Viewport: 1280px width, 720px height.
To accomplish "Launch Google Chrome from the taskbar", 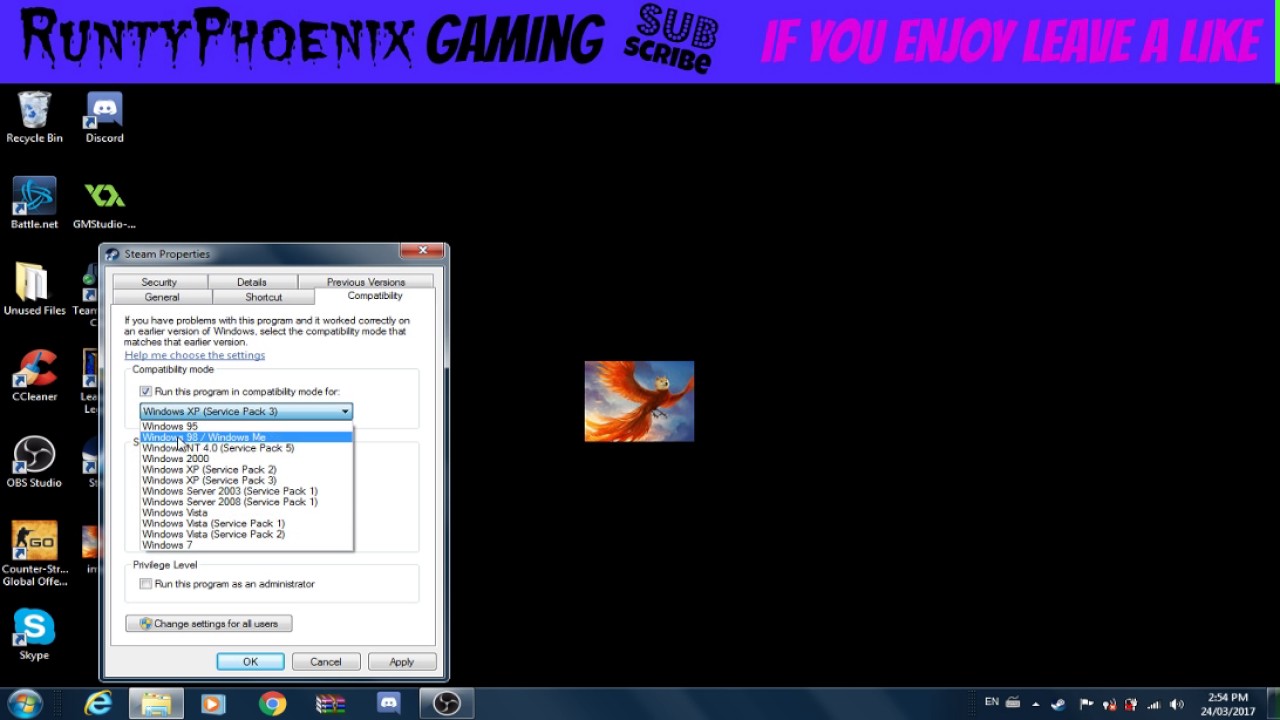I will click(272, 704).
